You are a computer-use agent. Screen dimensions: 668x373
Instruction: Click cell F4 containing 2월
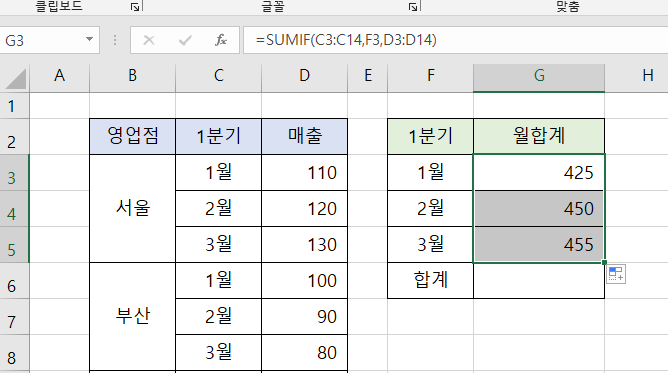pyautogui.click(x=431, y=209)
